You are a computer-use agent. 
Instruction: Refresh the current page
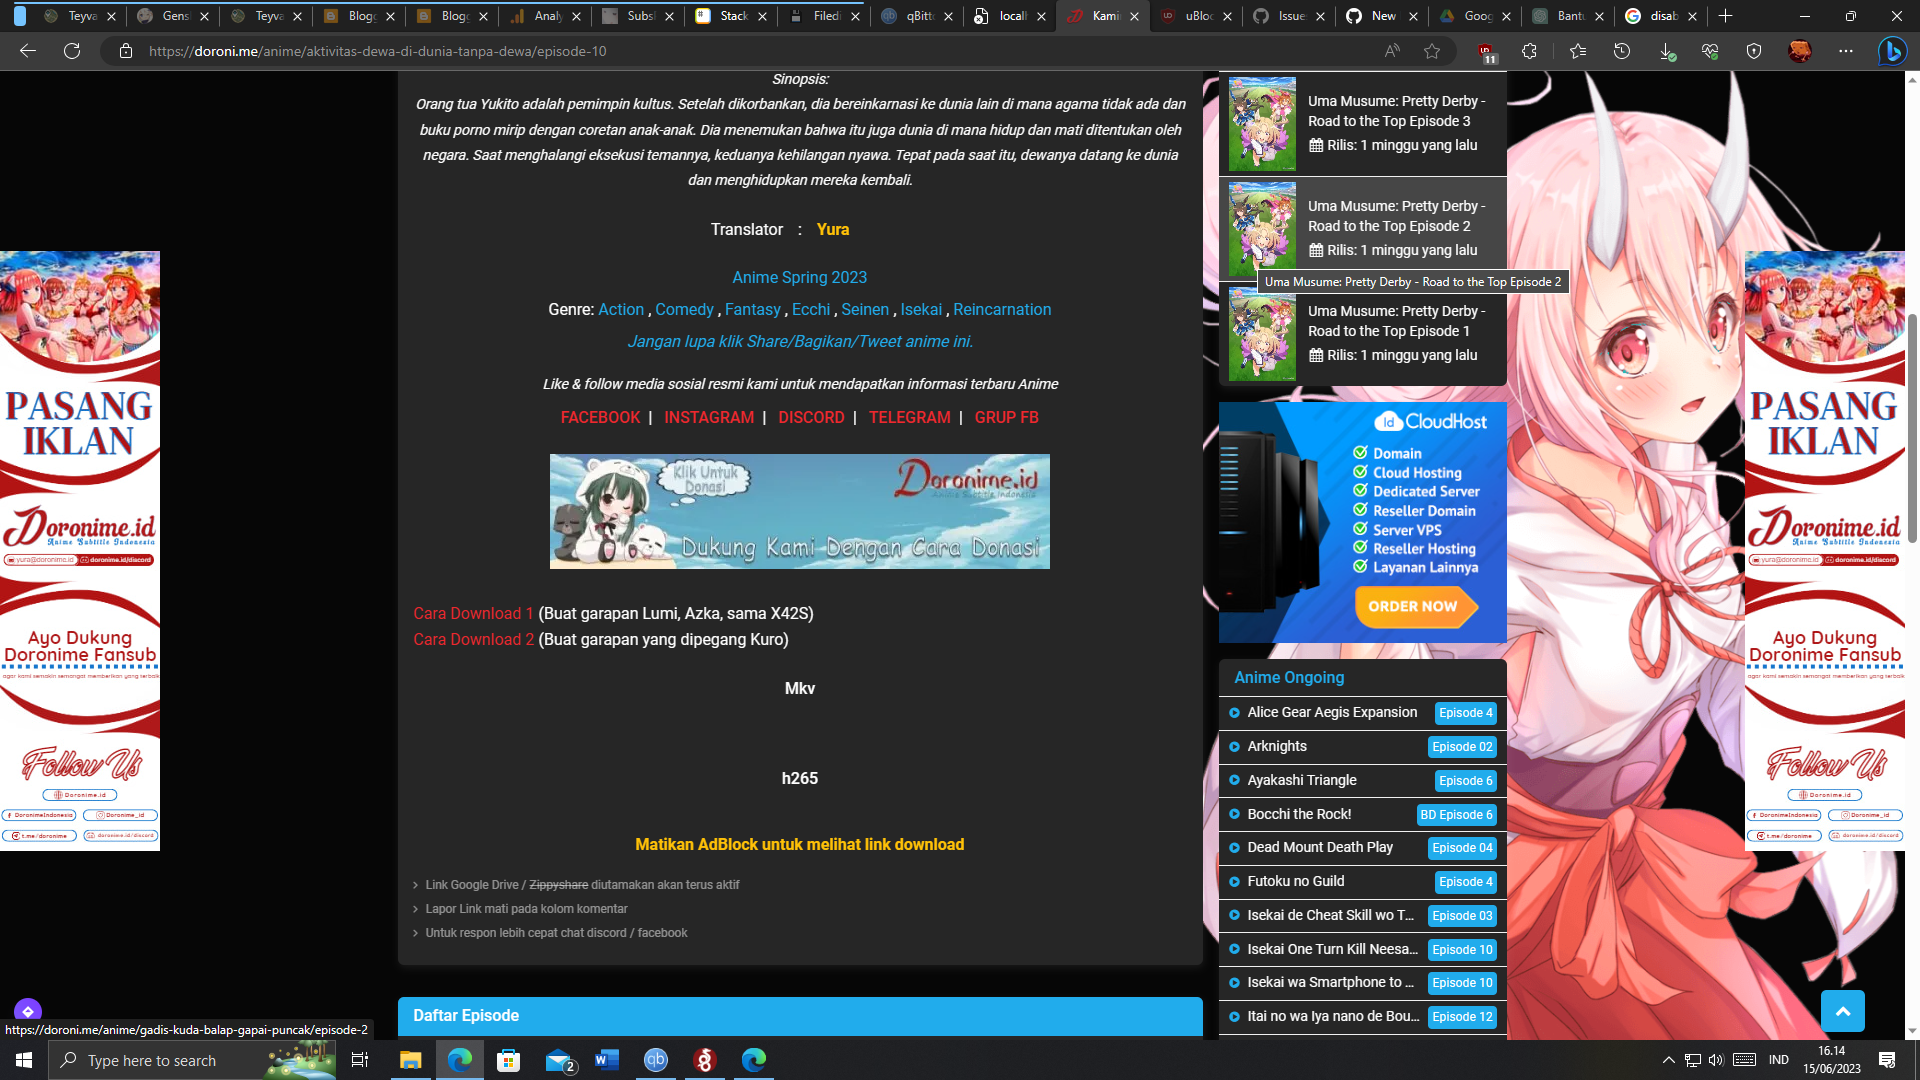72,51
